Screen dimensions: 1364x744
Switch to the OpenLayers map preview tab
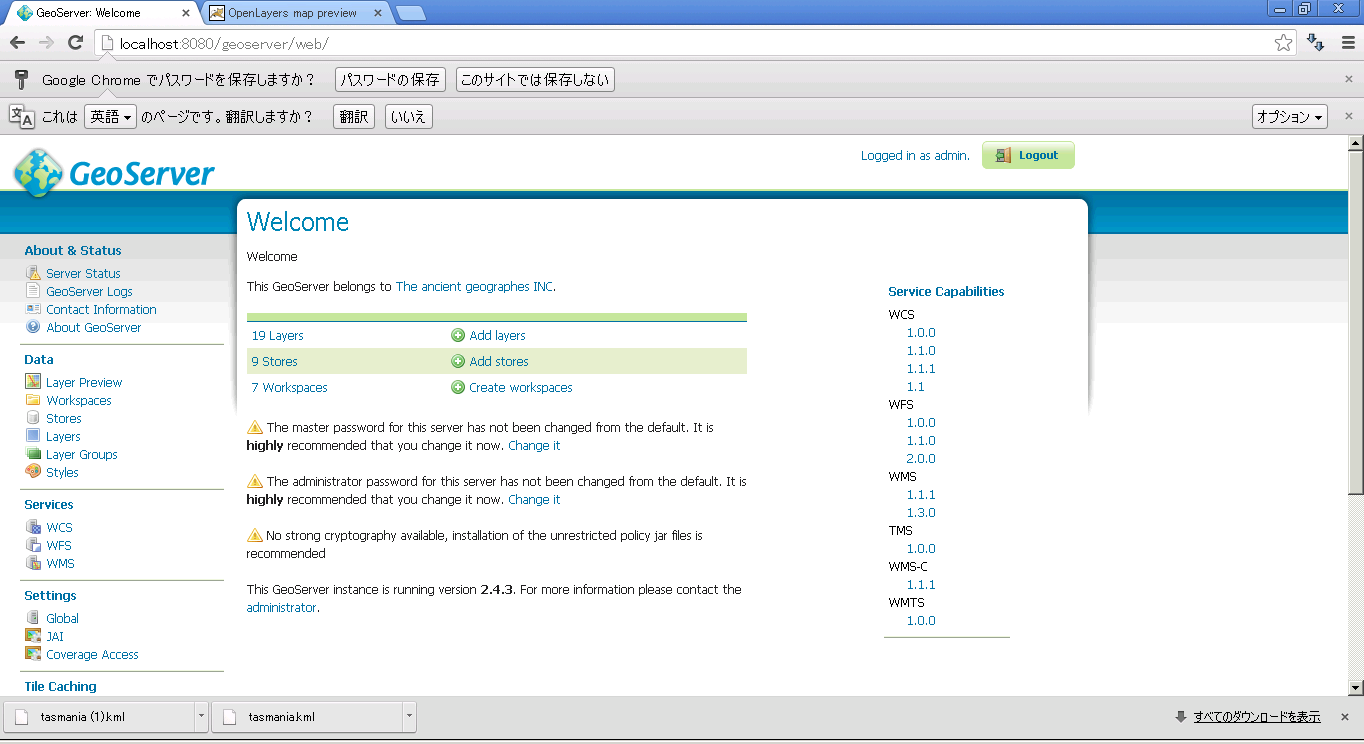pyautogui.click(x=292, y=13)
